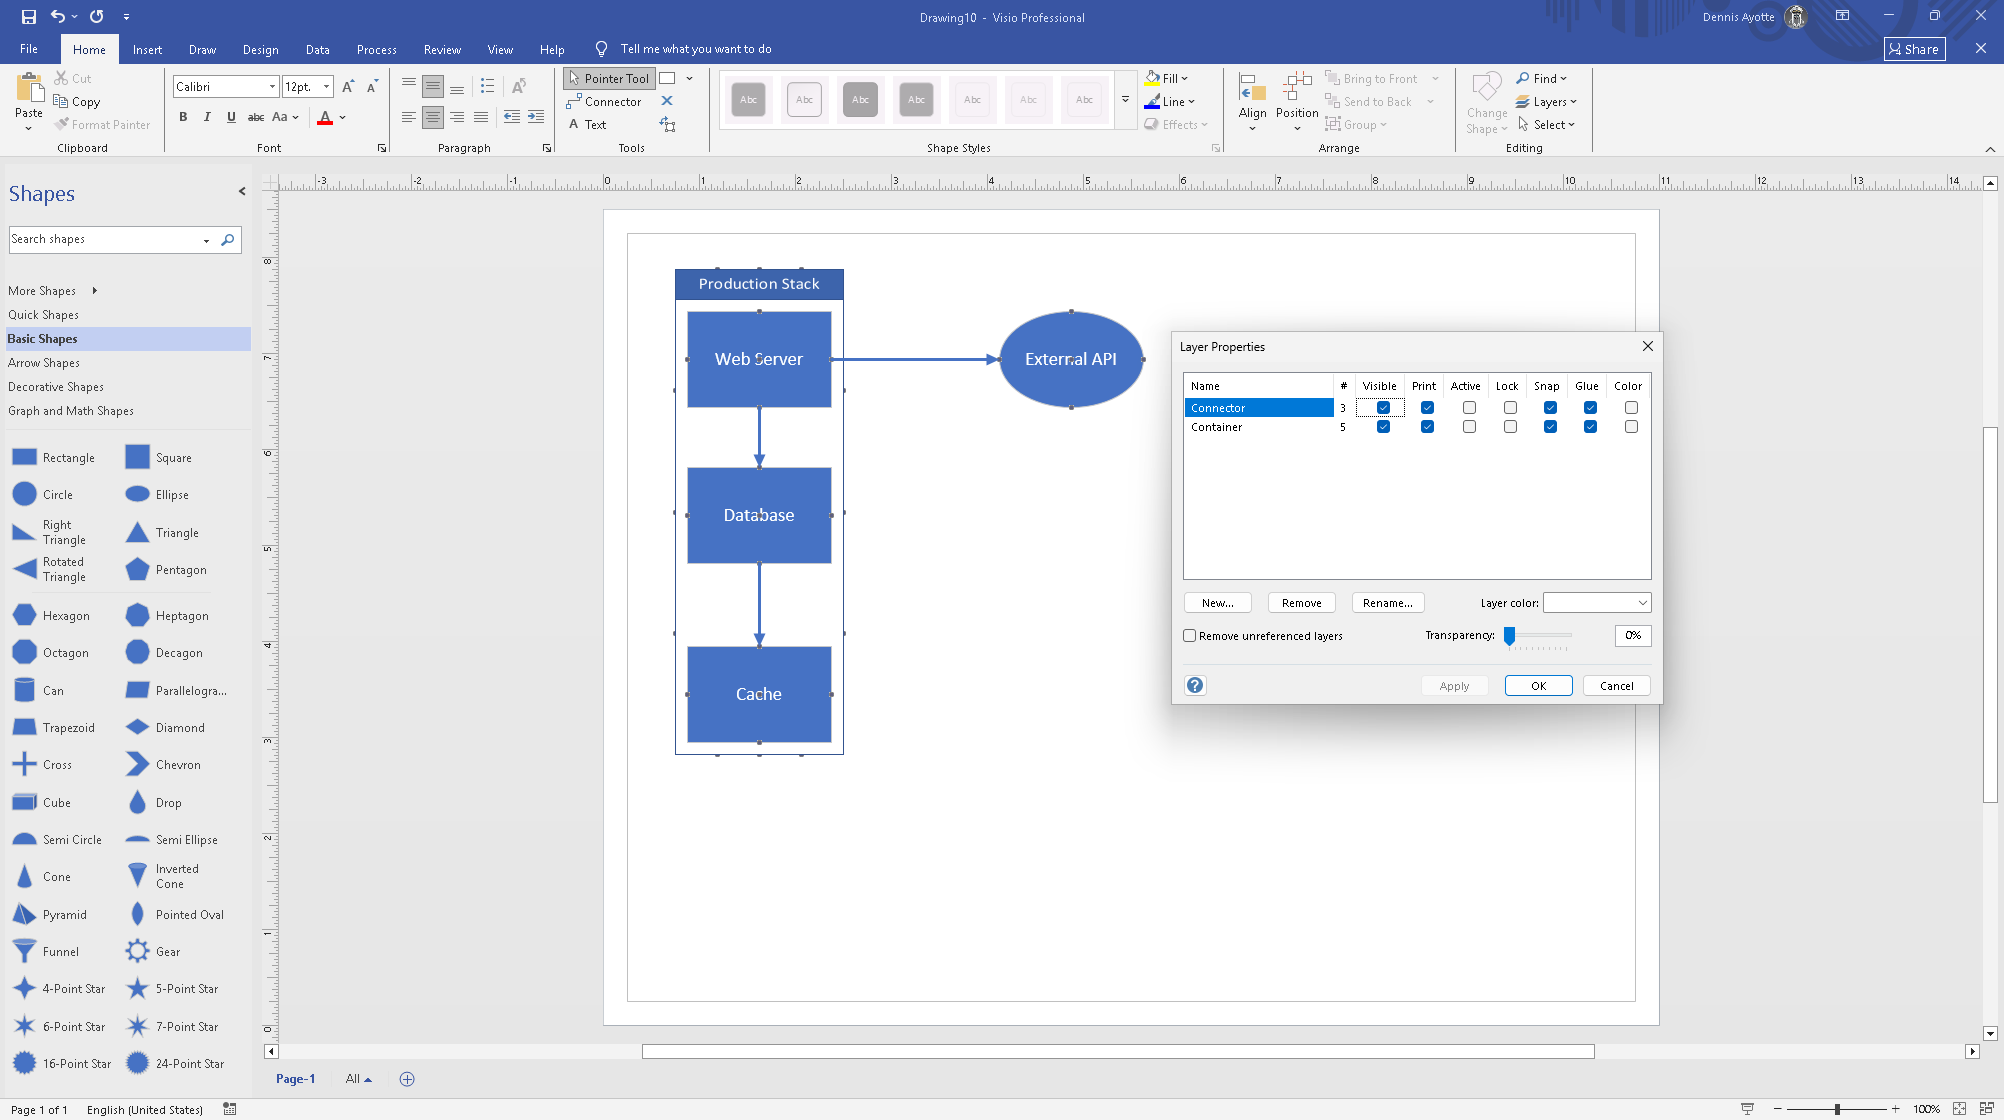Click the Search shapes input field
This screenshot has width=2004, height=1120.
104,239
